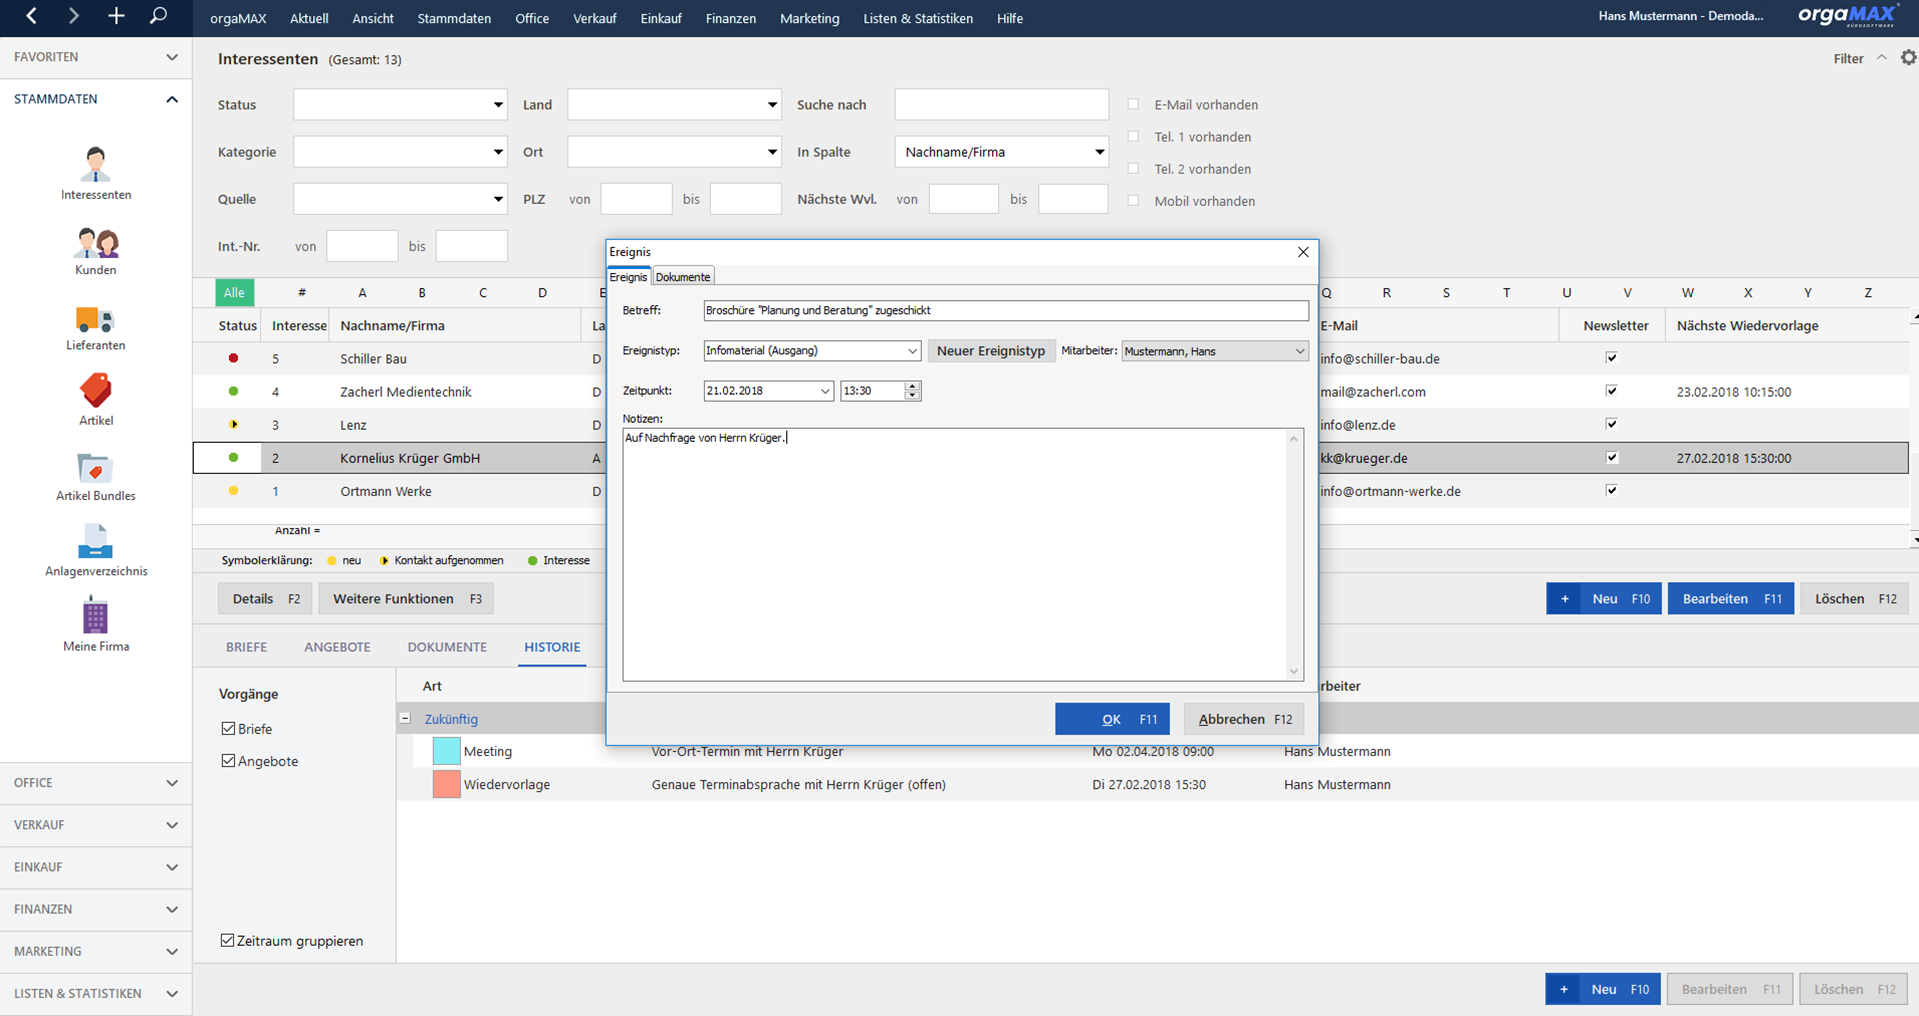Open the Verkauf menu

pyautogui.click(x=595, y=18)
